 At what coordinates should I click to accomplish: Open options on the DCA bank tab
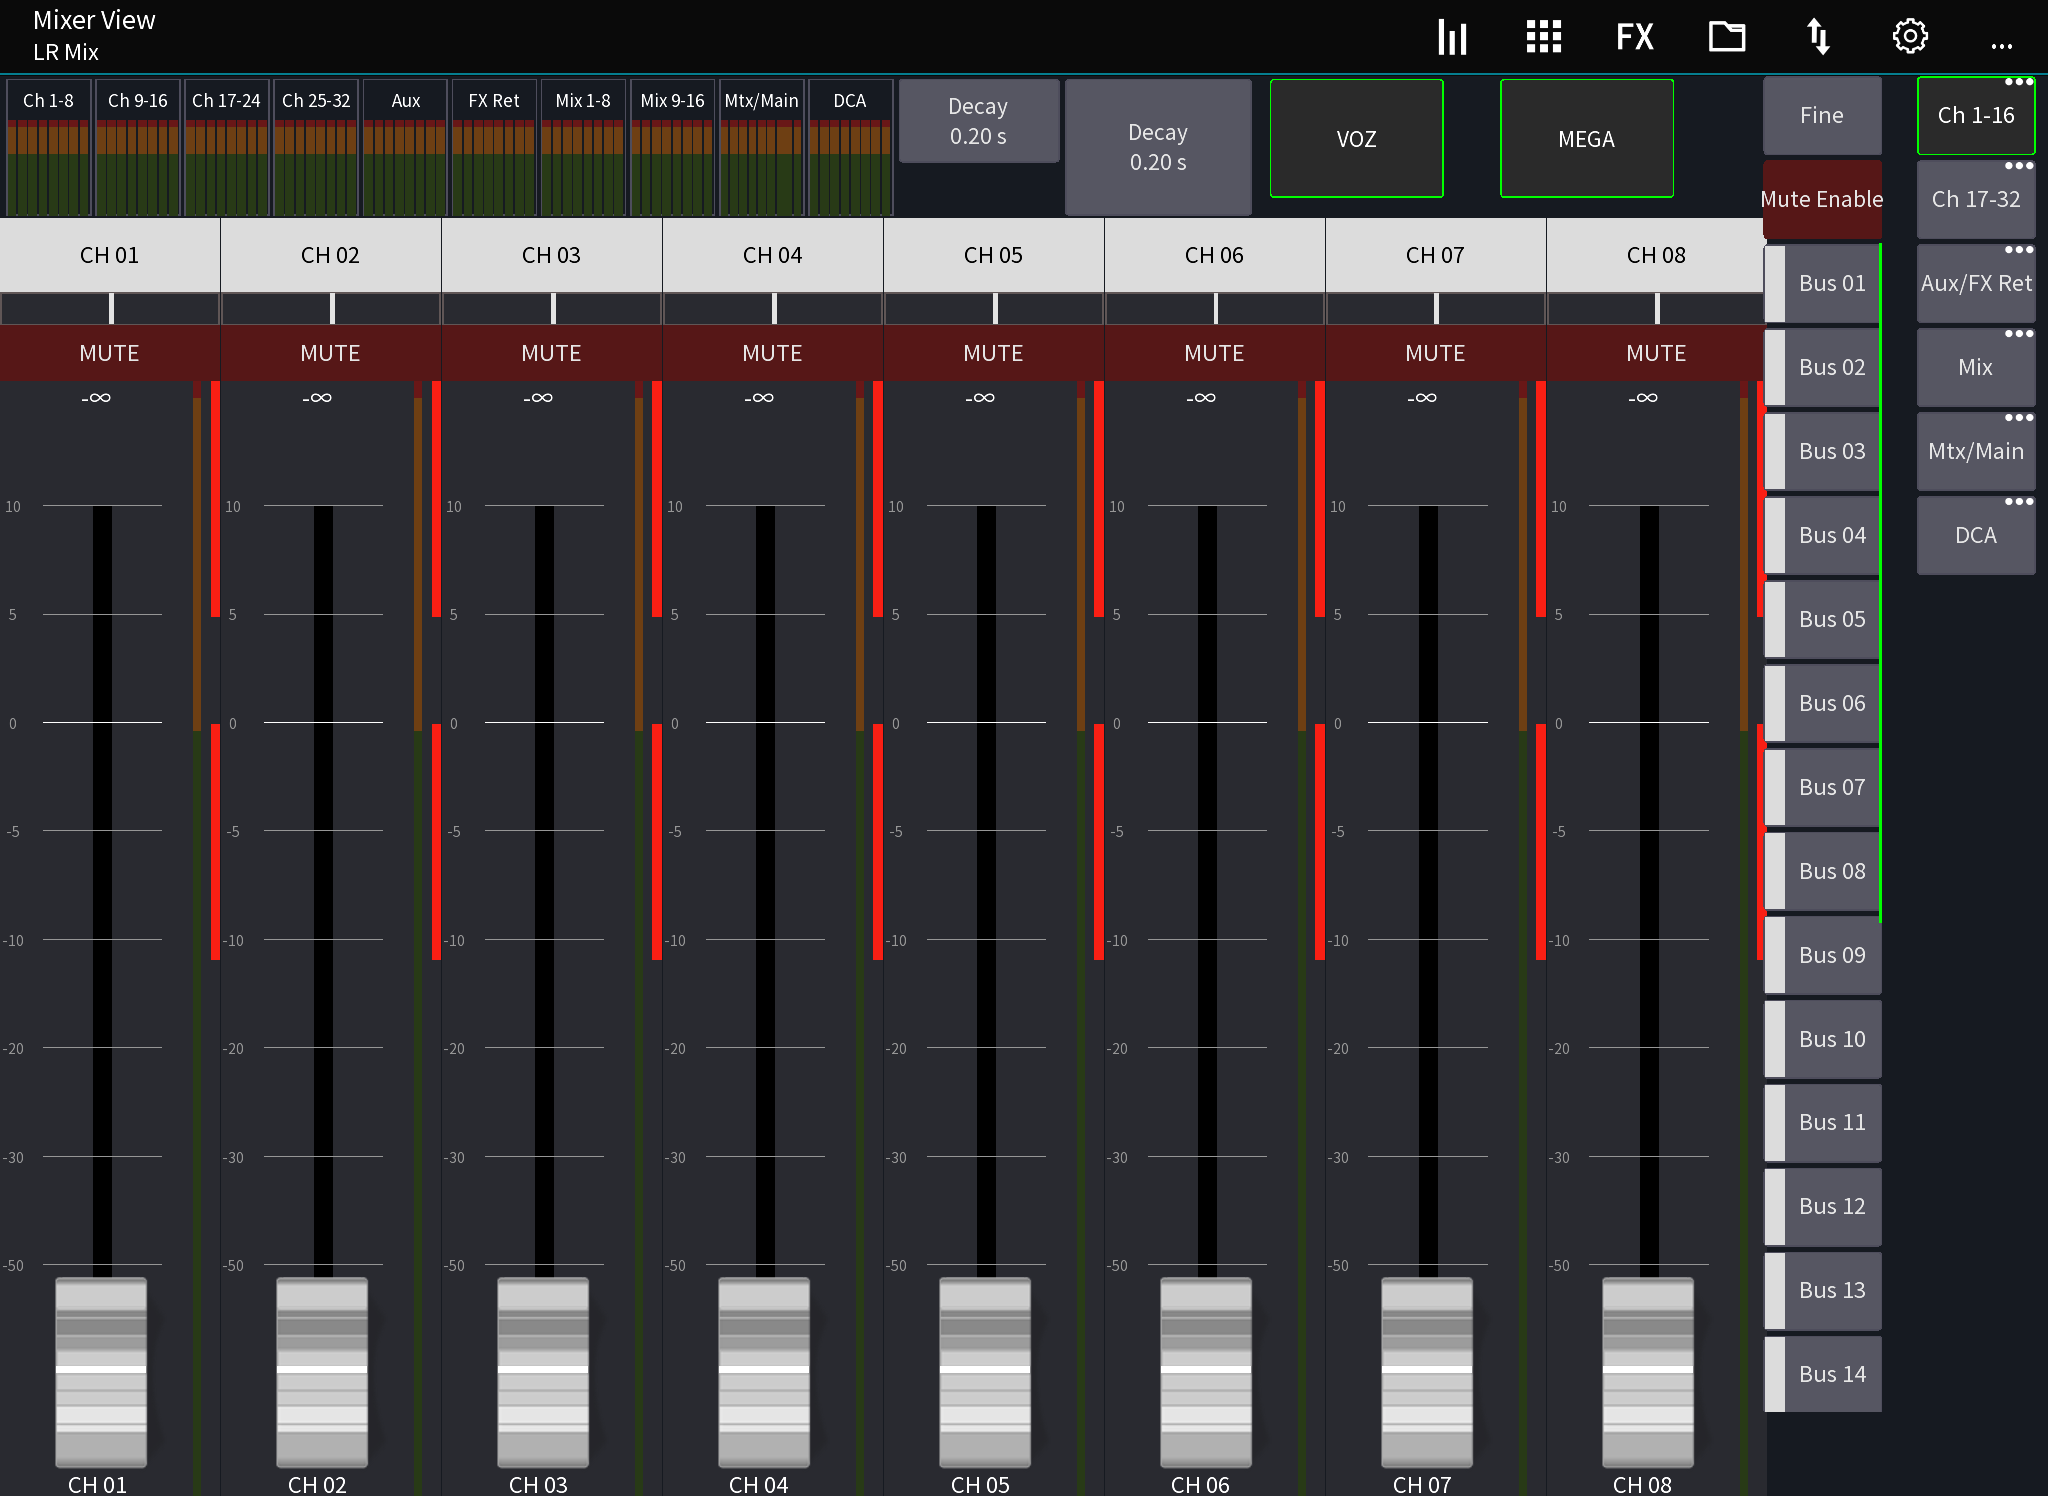[x=2021, y=501]
